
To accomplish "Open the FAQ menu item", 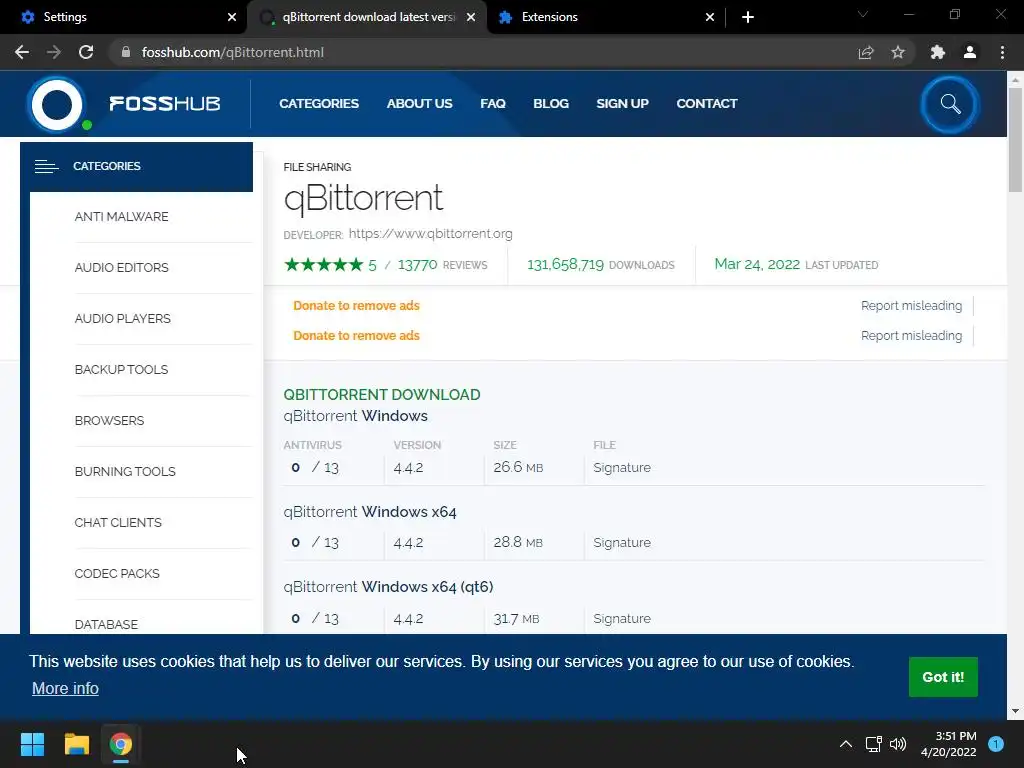I will [x=493, y=104].
